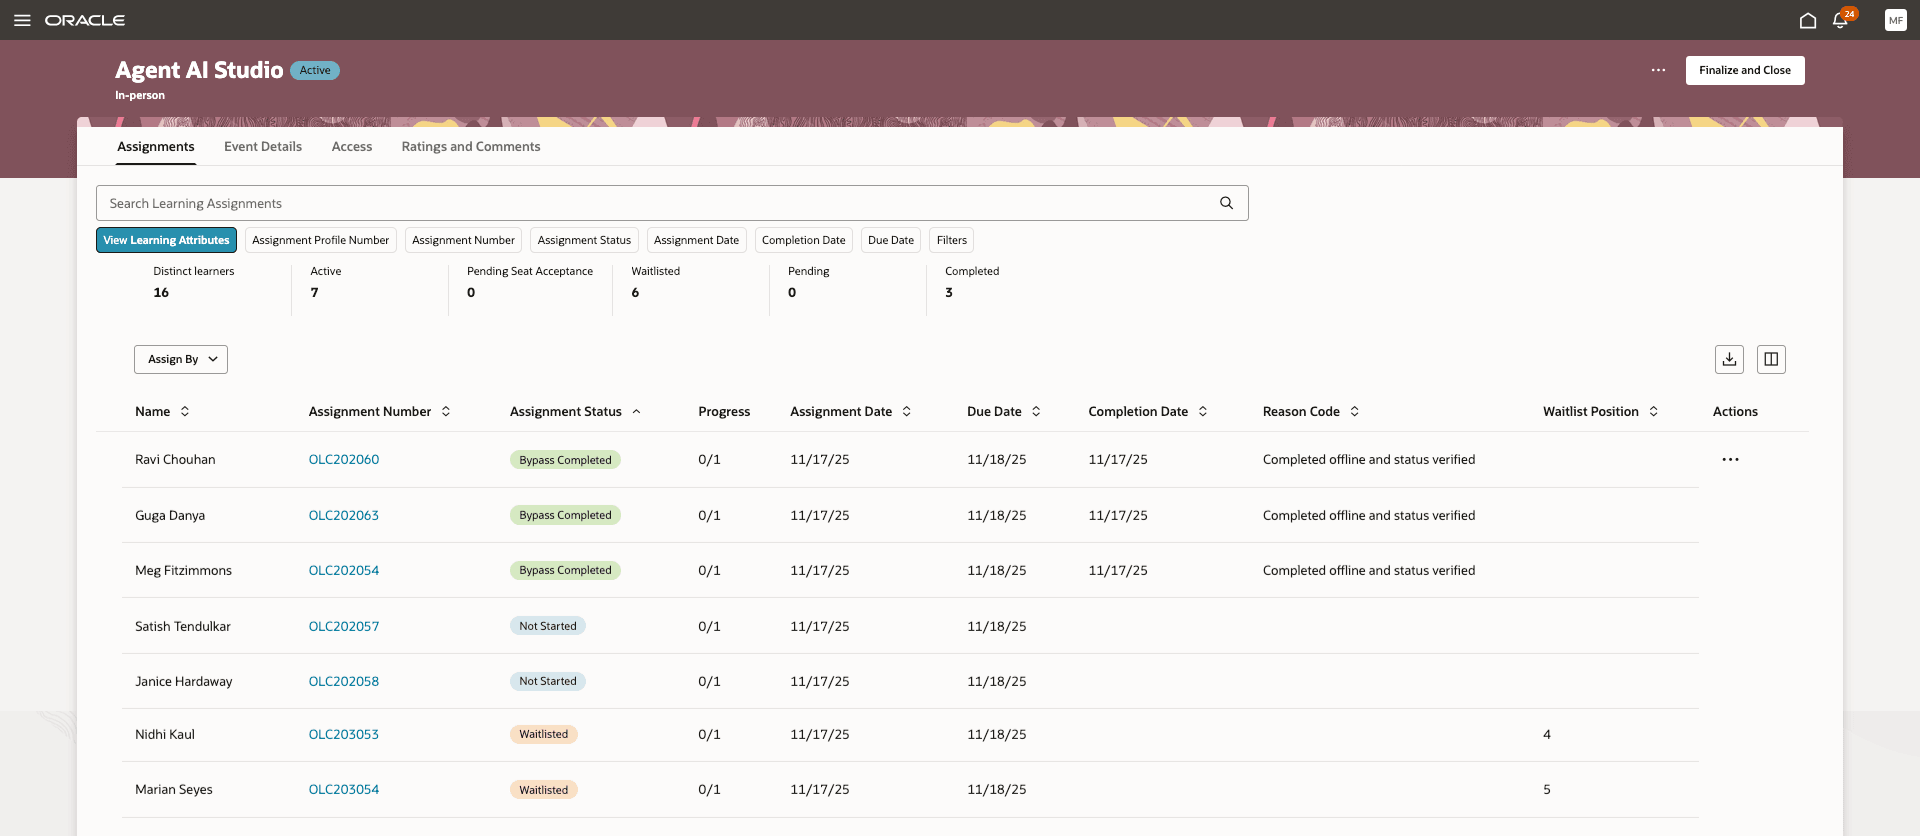
Task: Click Meg Fitzimmons' reason code text
Action: (1369, 571)
